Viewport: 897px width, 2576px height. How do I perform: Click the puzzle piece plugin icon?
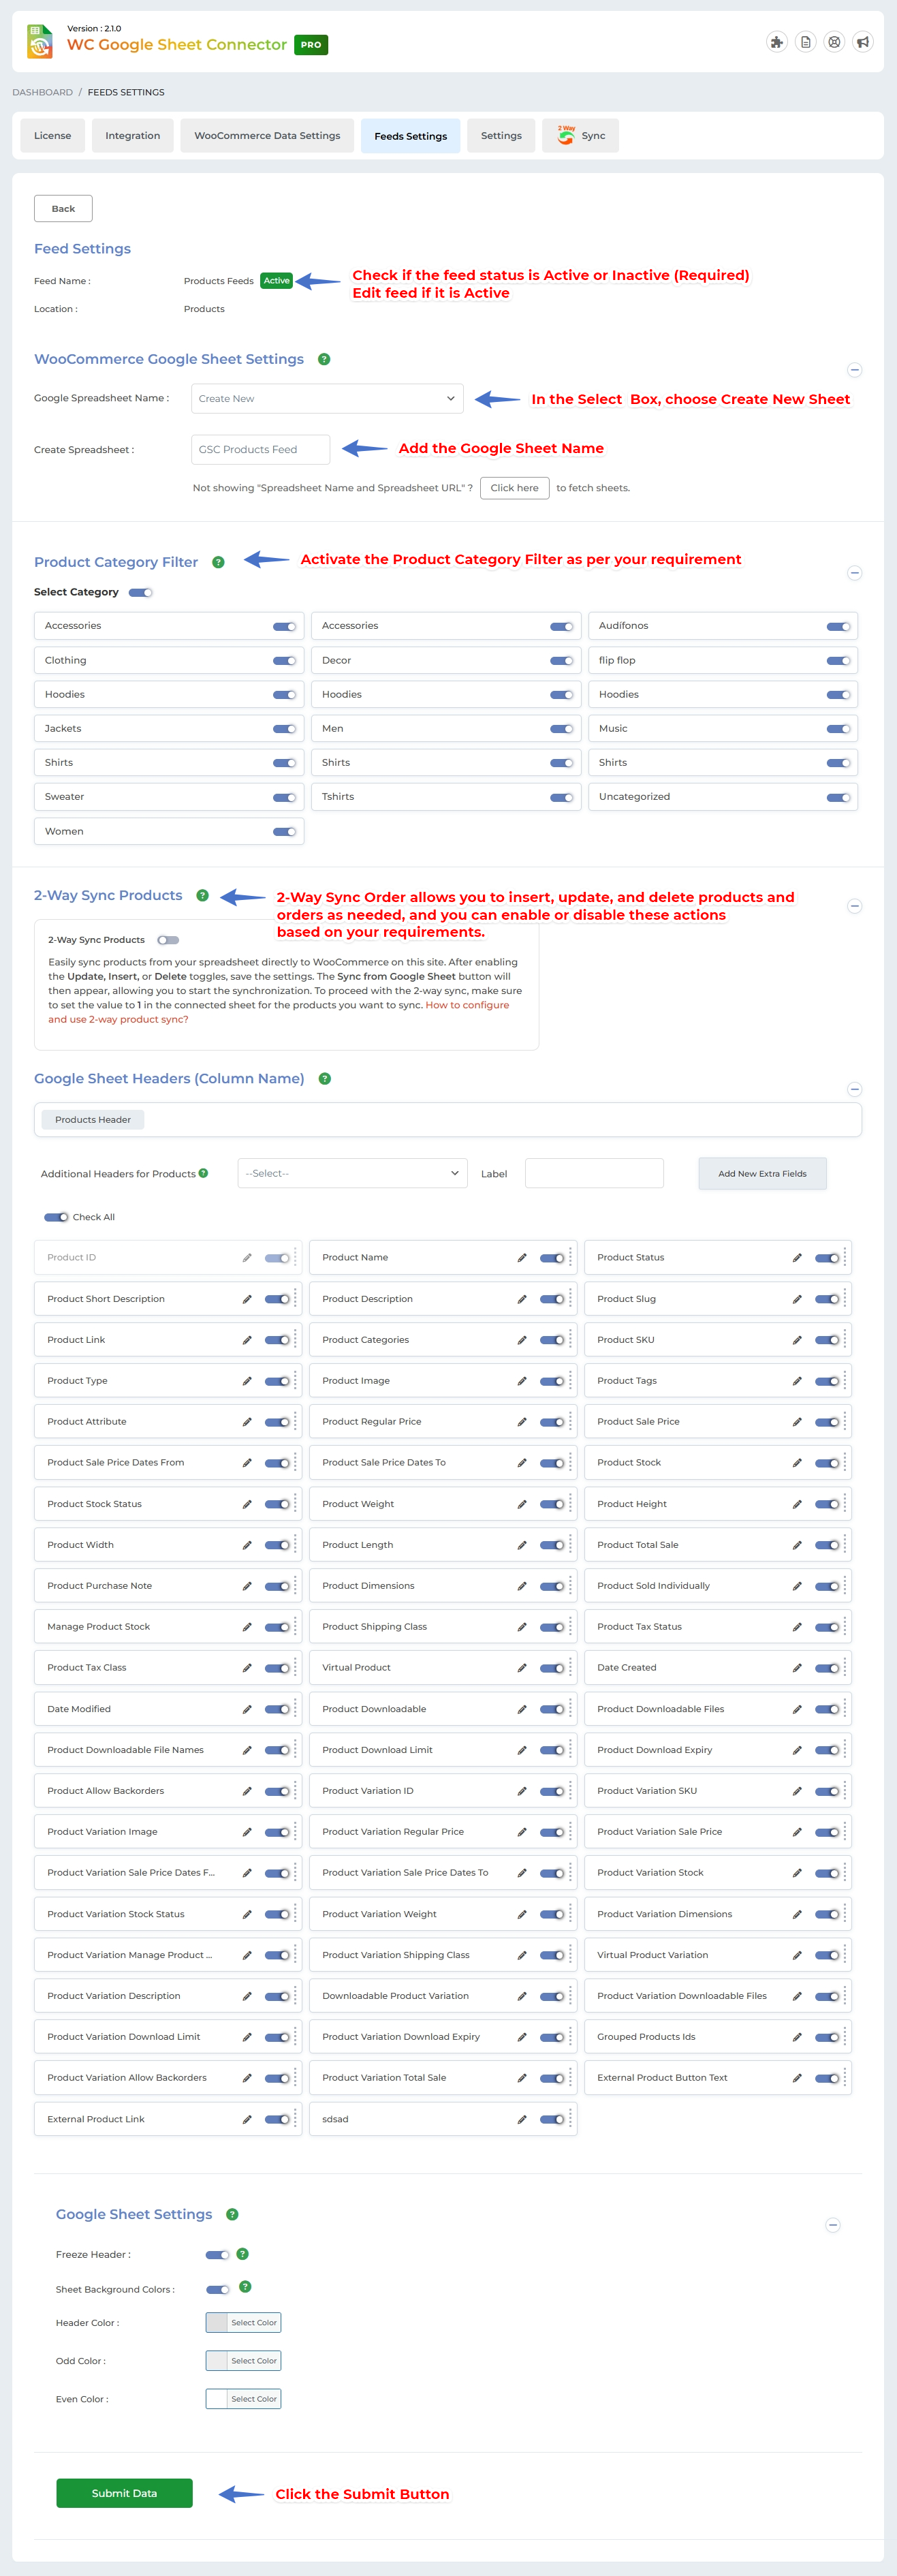776,42
